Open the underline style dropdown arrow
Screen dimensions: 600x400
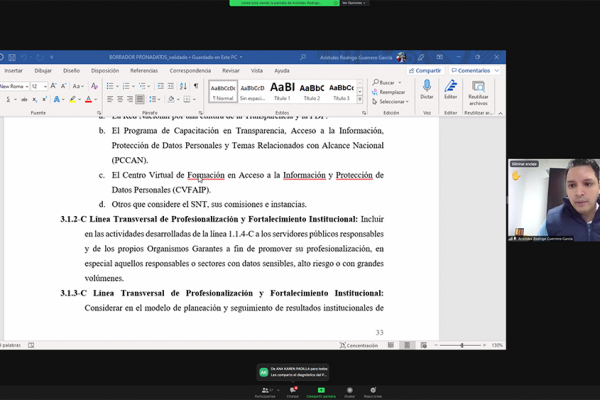coord(15,100)
